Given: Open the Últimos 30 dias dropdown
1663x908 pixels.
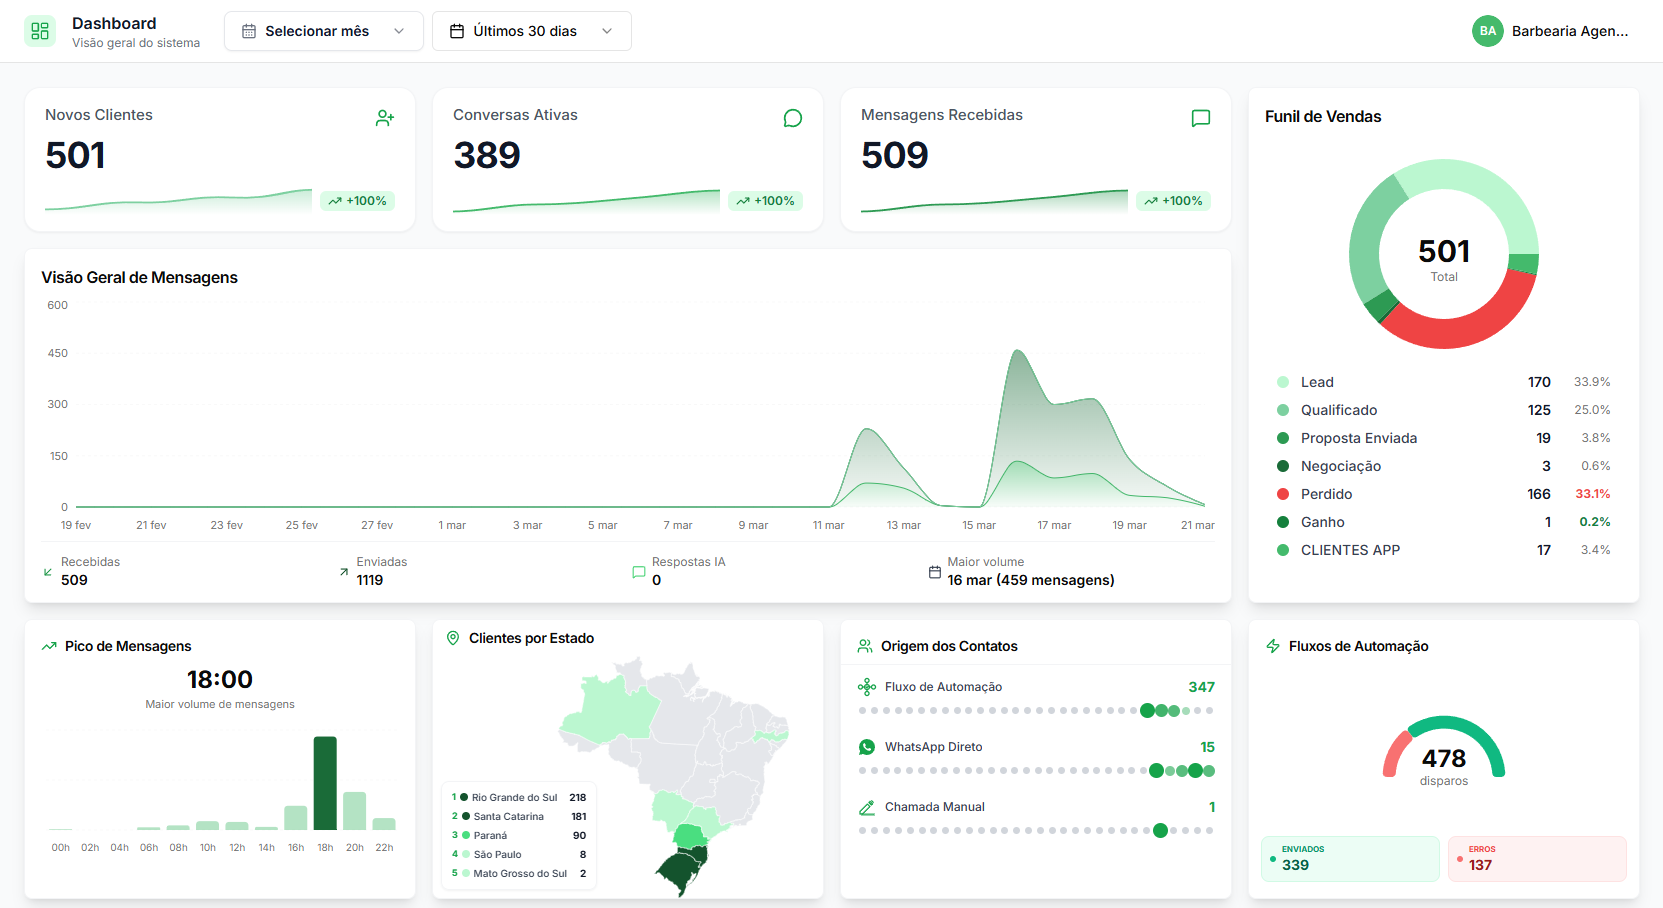Looking at the screenshot, I should (531, 30).
